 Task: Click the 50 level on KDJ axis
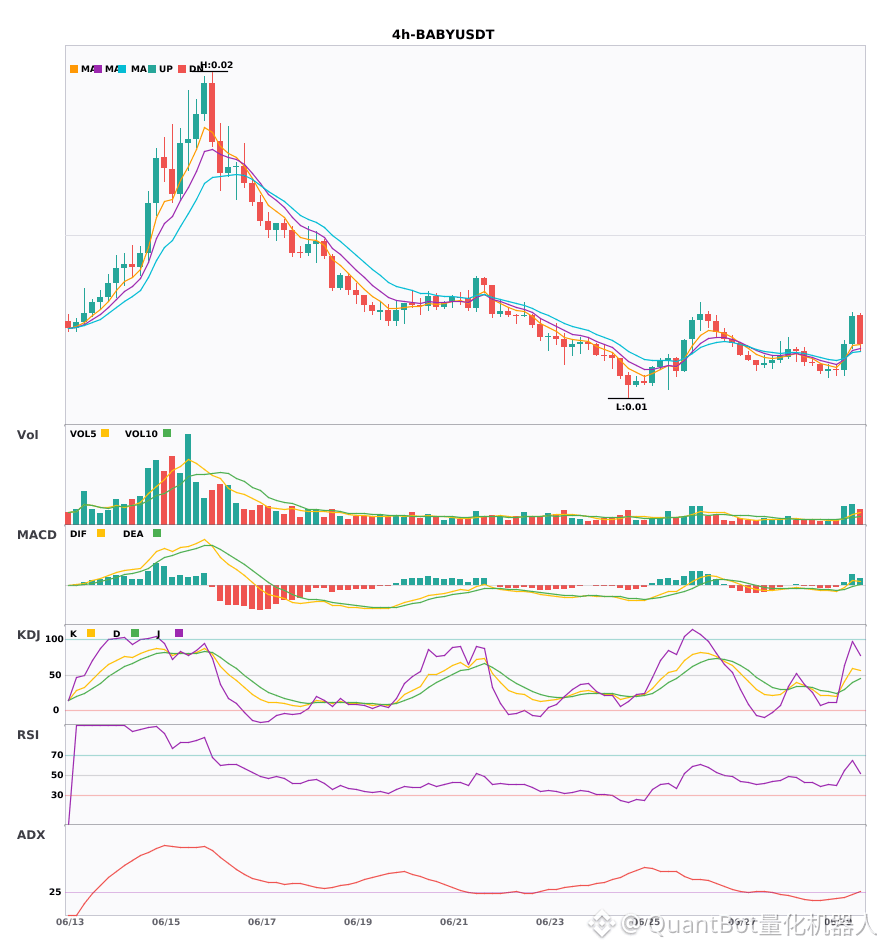(x=56, y=675)
